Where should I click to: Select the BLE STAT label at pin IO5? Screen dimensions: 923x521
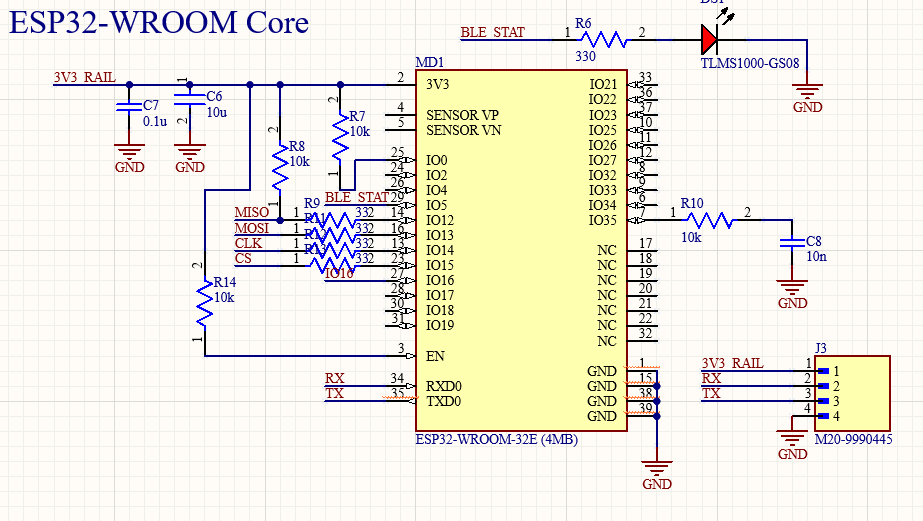(357, 197)
